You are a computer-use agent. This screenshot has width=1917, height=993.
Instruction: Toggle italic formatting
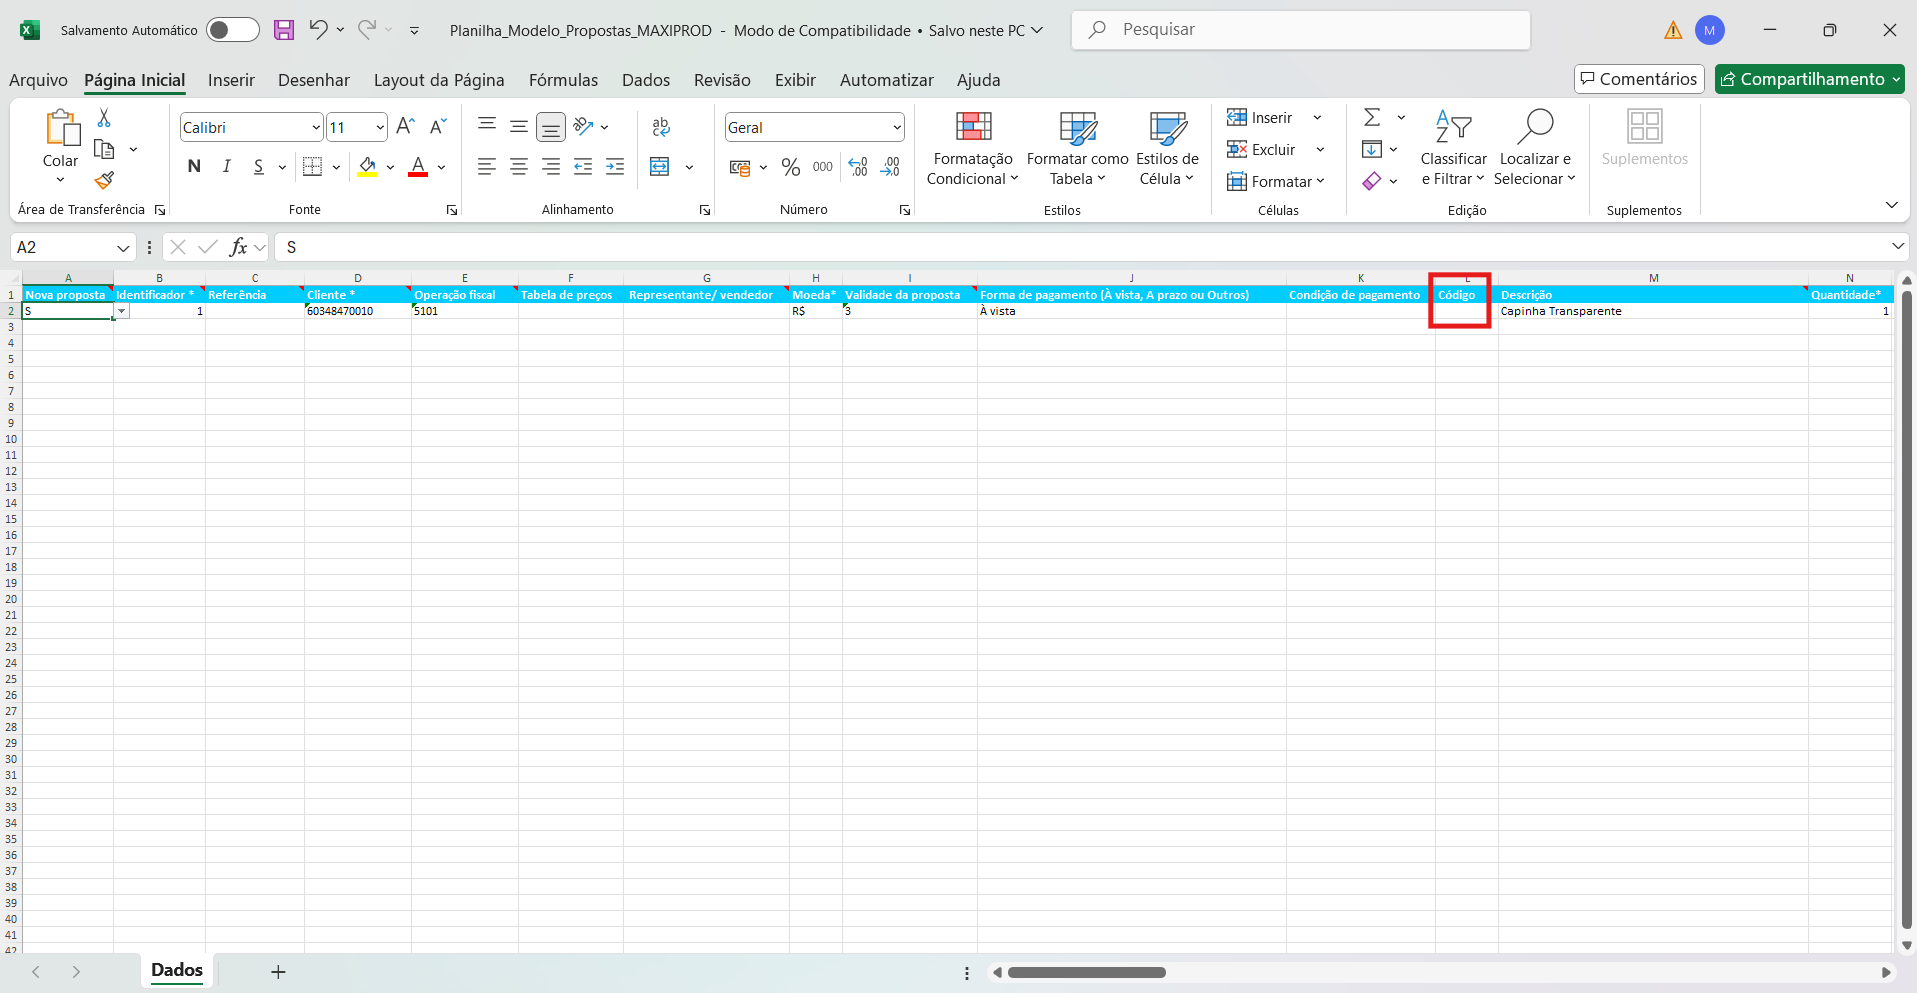pos(227,167)
